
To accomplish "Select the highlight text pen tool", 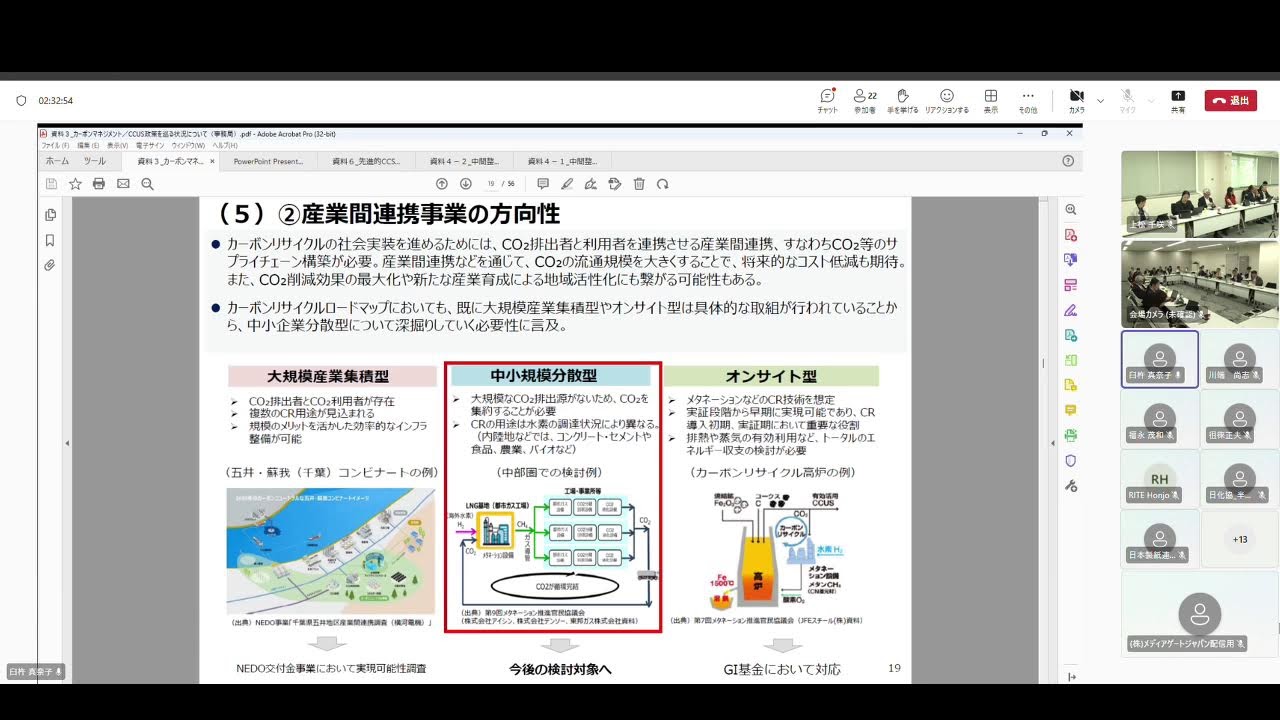I will (x=567, y=184).
